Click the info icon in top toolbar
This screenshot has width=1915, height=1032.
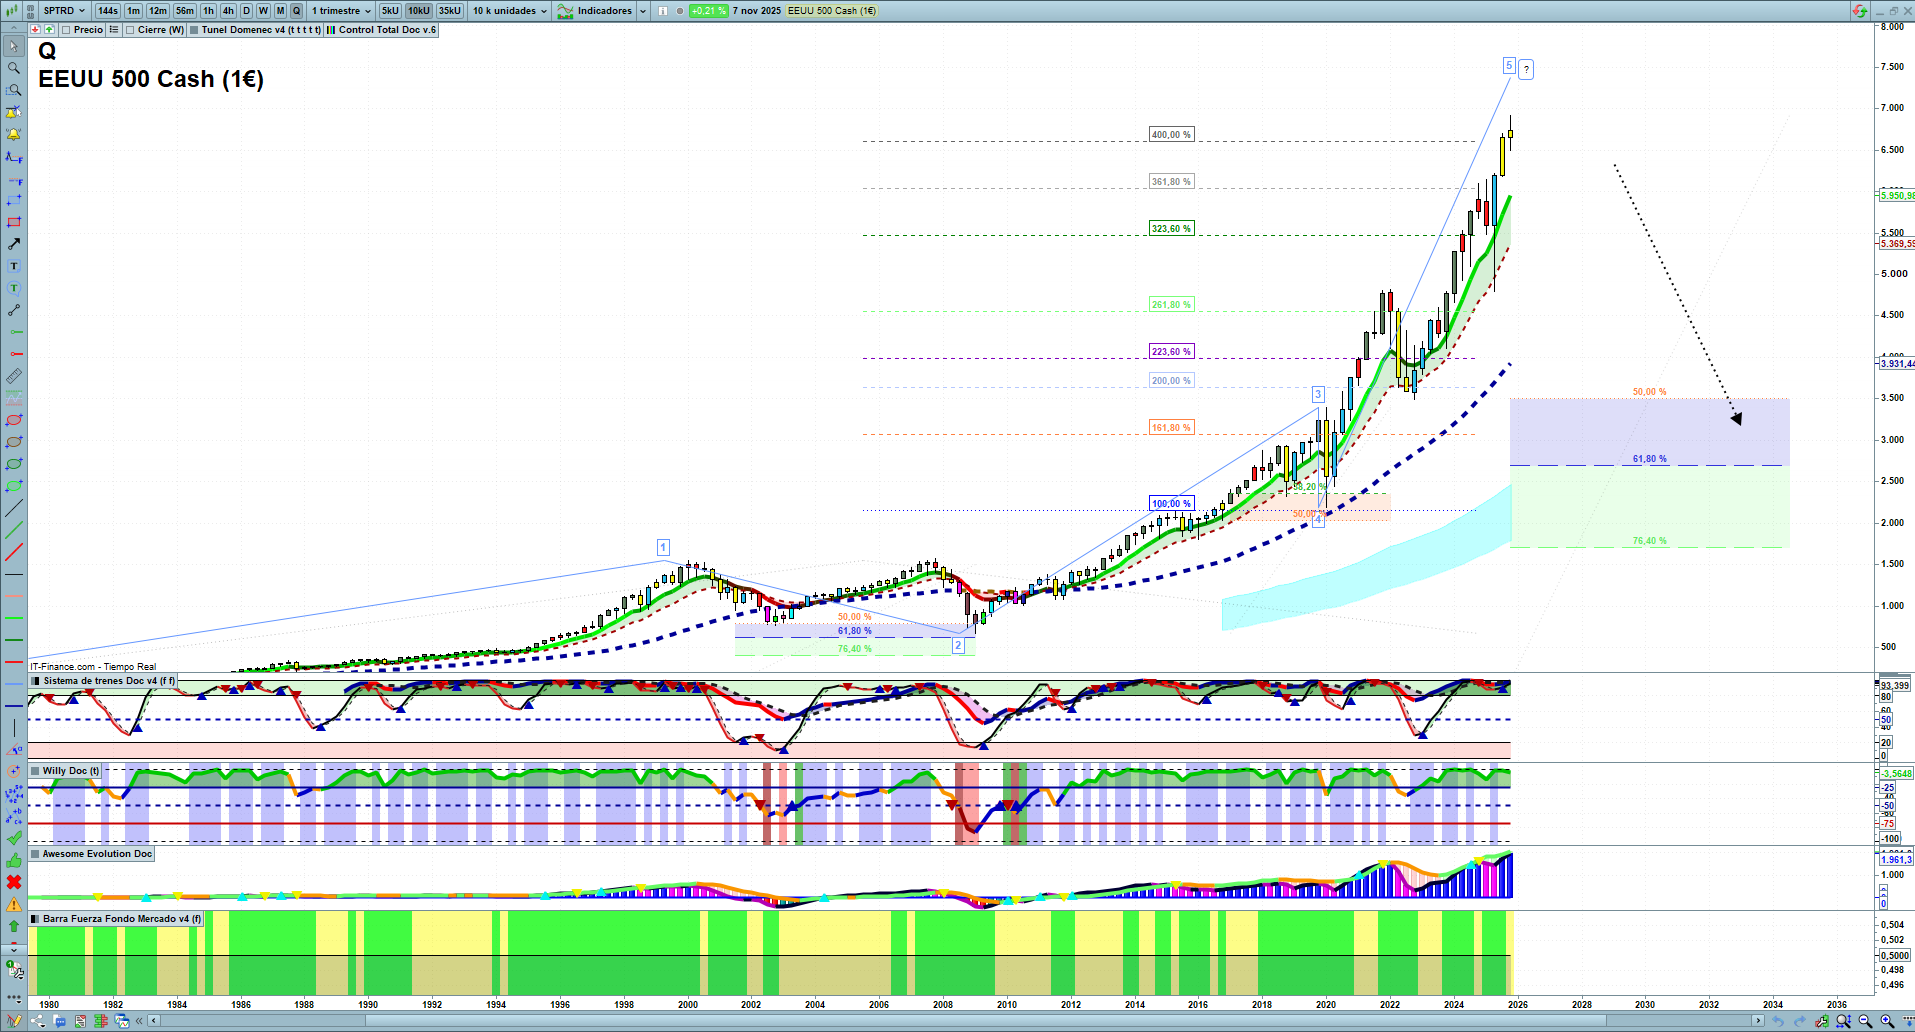click(663, 11)
